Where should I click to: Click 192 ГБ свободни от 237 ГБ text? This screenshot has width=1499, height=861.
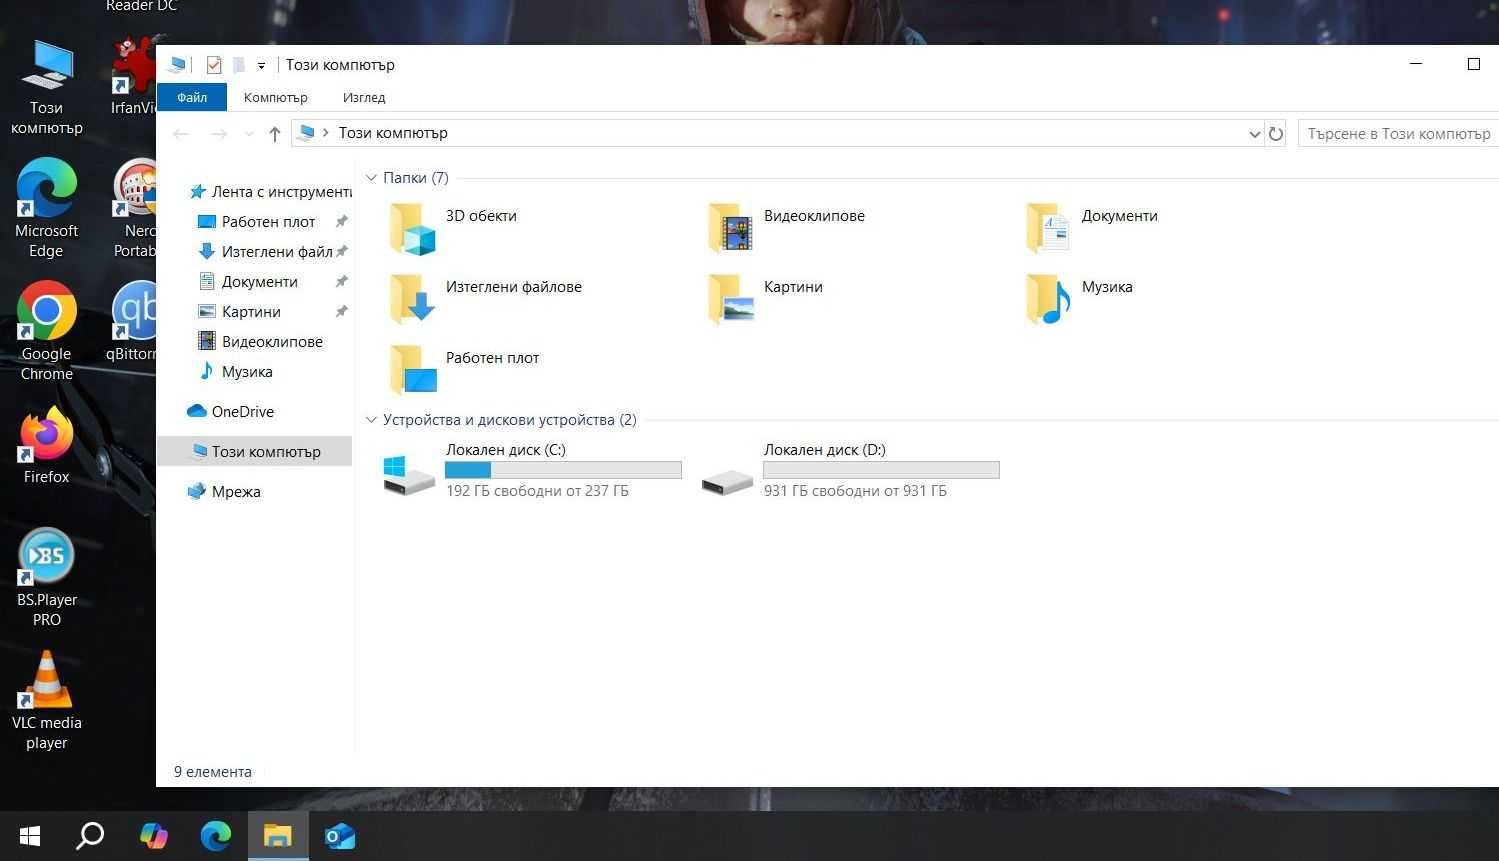click(x=537, y=491)
